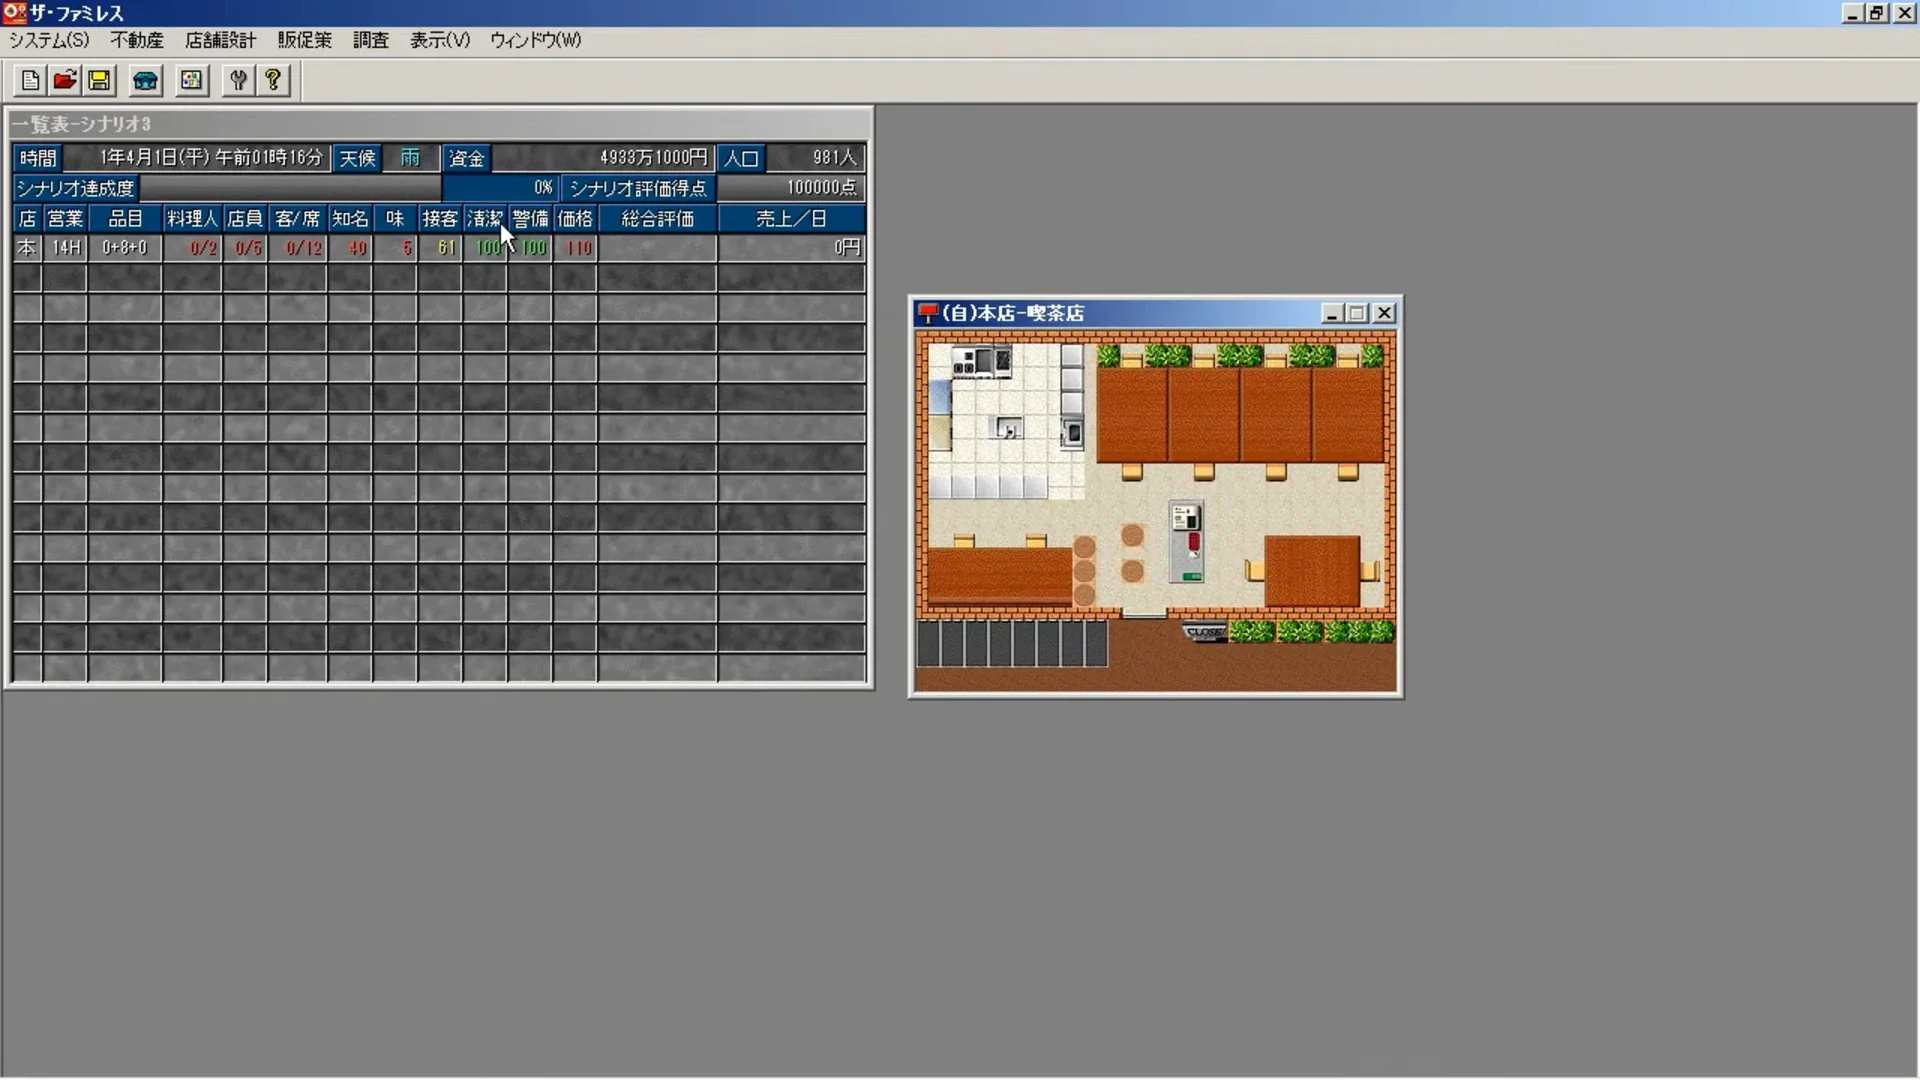
Task: Click the wrench settings icon
Action: pos(237,80)
